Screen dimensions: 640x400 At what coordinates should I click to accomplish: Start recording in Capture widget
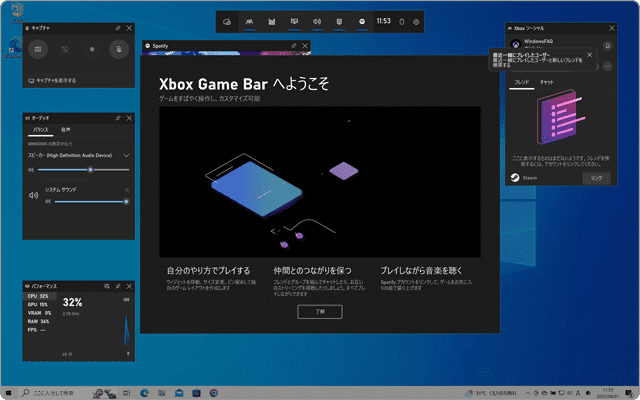click(92, 49)
